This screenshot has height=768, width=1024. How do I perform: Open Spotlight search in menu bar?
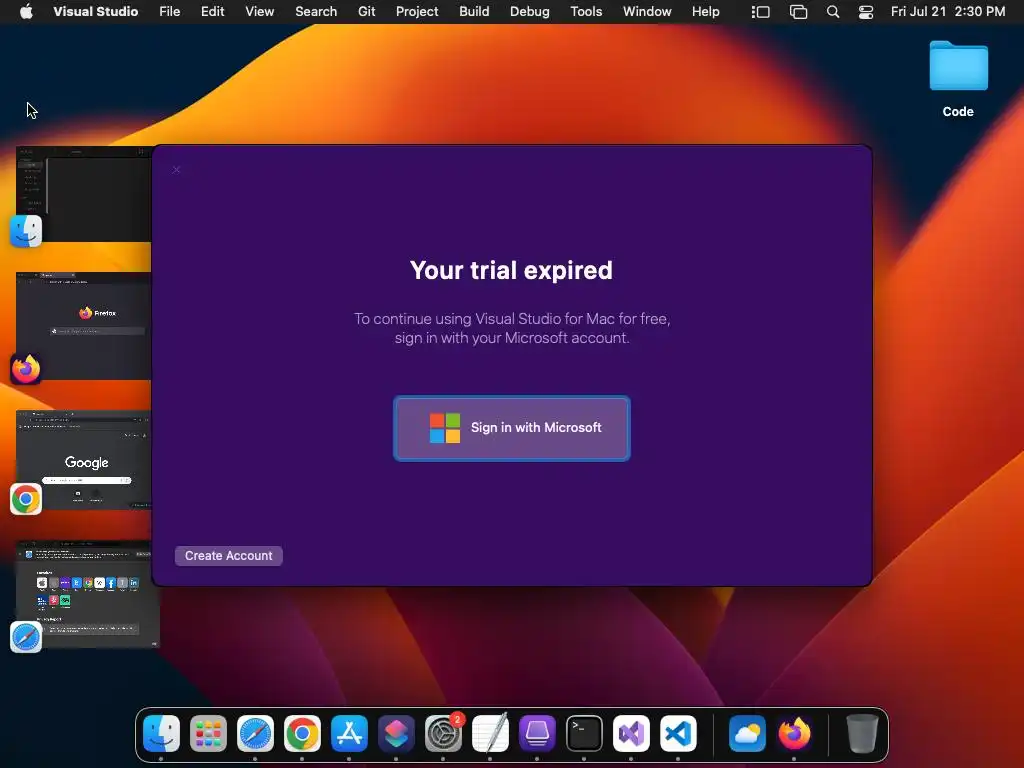pyautogui.click(x=833, y=12)
